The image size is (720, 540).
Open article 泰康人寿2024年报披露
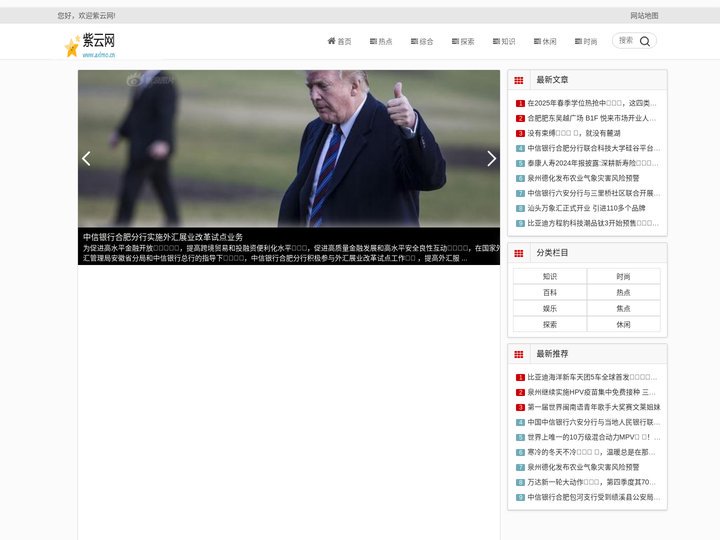(593, 163)
